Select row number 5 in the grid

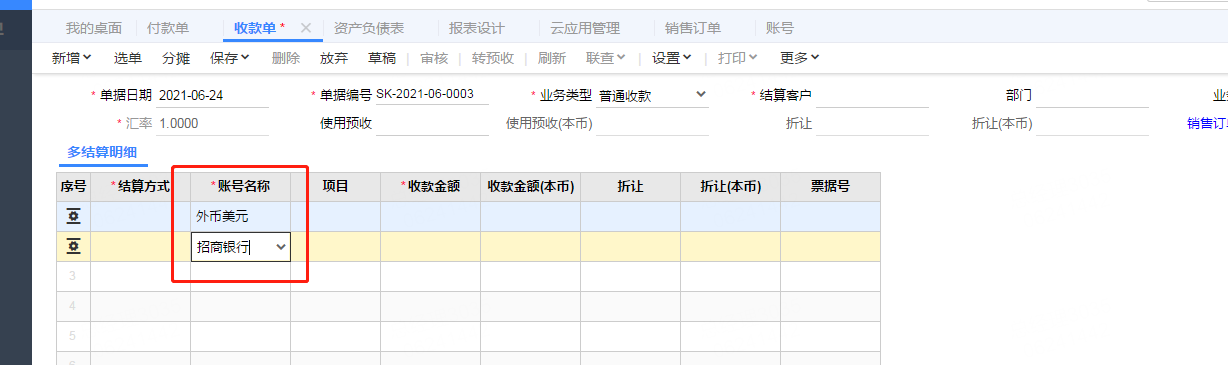coord(74,337)
